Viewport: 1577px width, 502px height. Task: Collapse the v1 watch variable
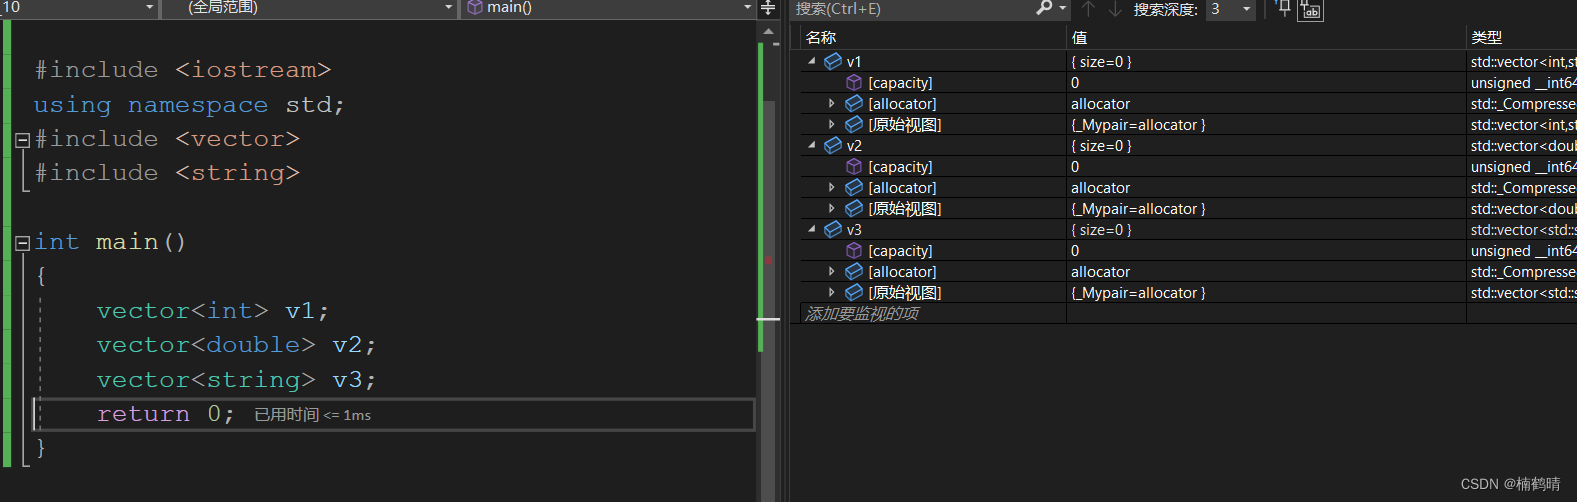pyautogui.click(x=812, y=61)
